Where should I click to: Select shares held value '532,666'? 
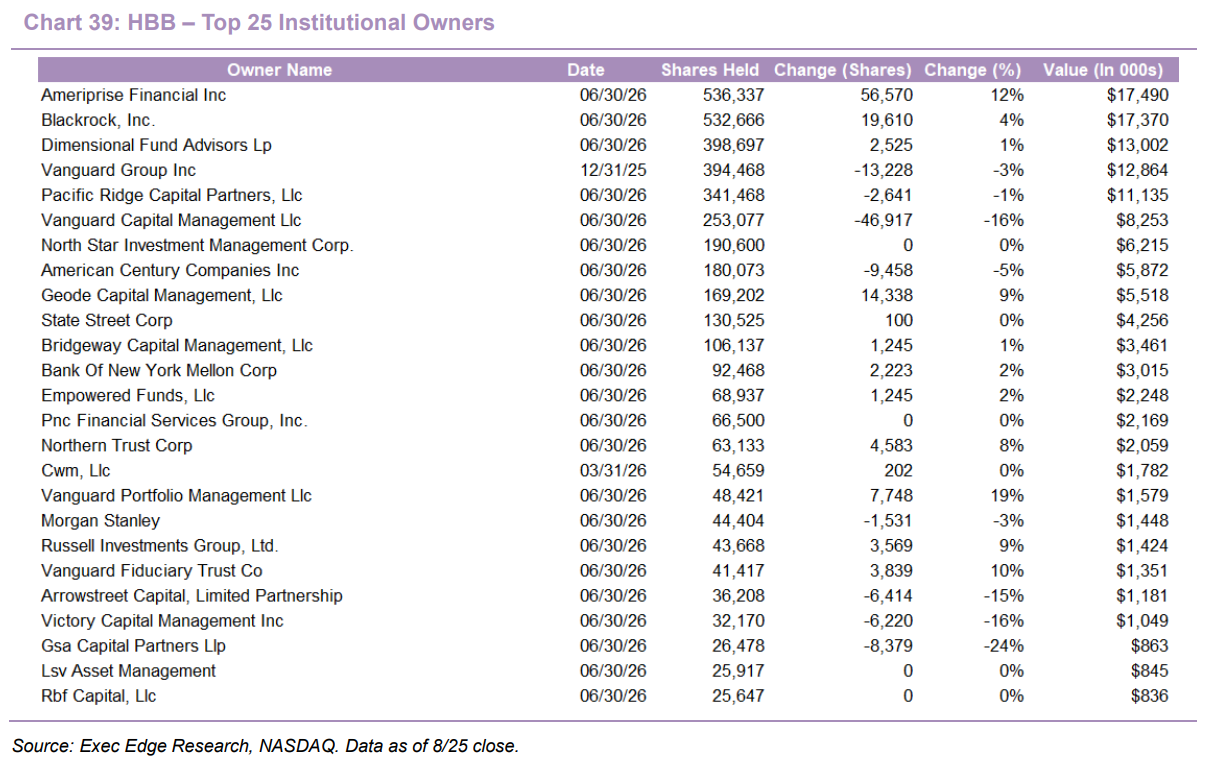[732, 120]
